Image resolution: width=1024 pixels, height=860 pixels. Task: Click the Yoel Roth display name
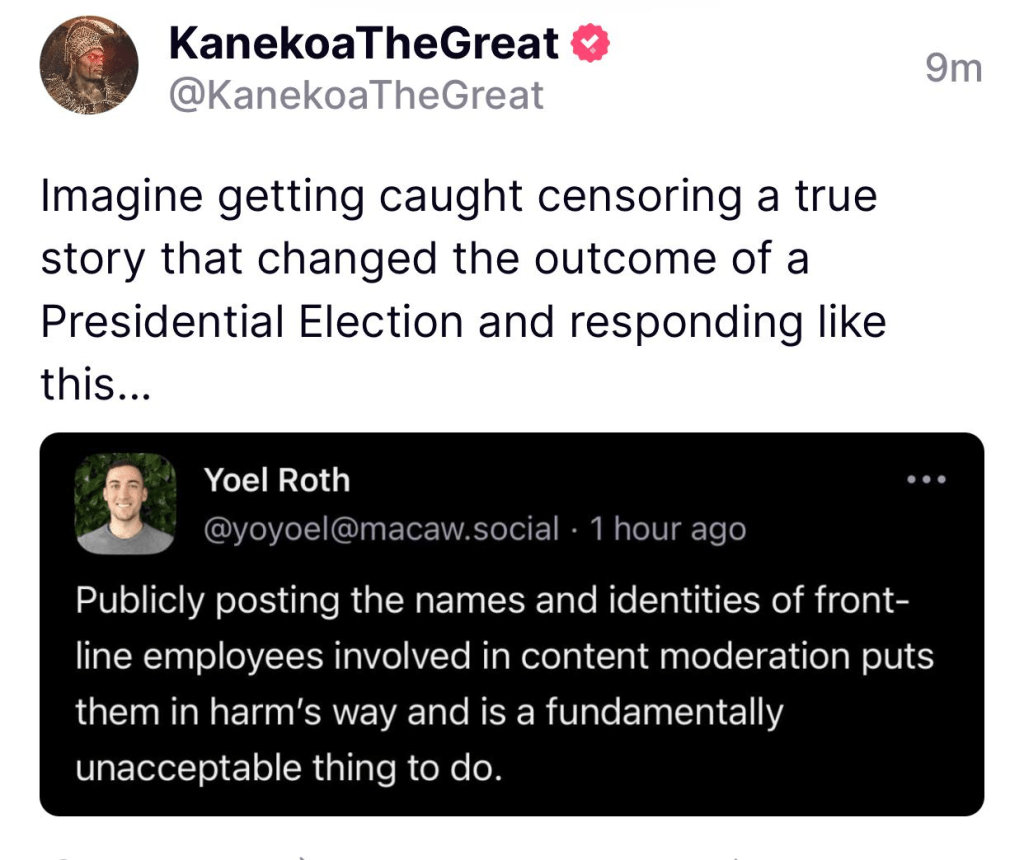[277, 481]
